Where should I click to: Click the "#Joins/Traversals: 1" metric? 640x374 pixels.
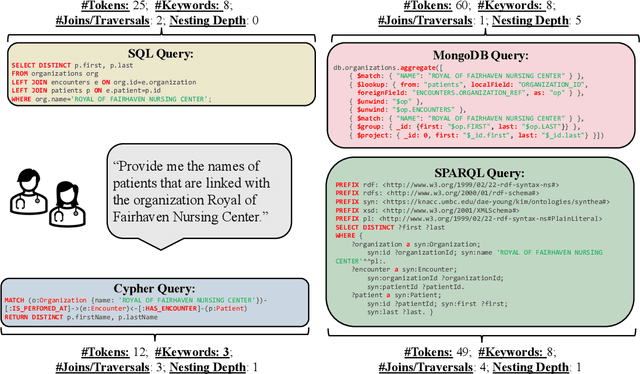point(431,20)
